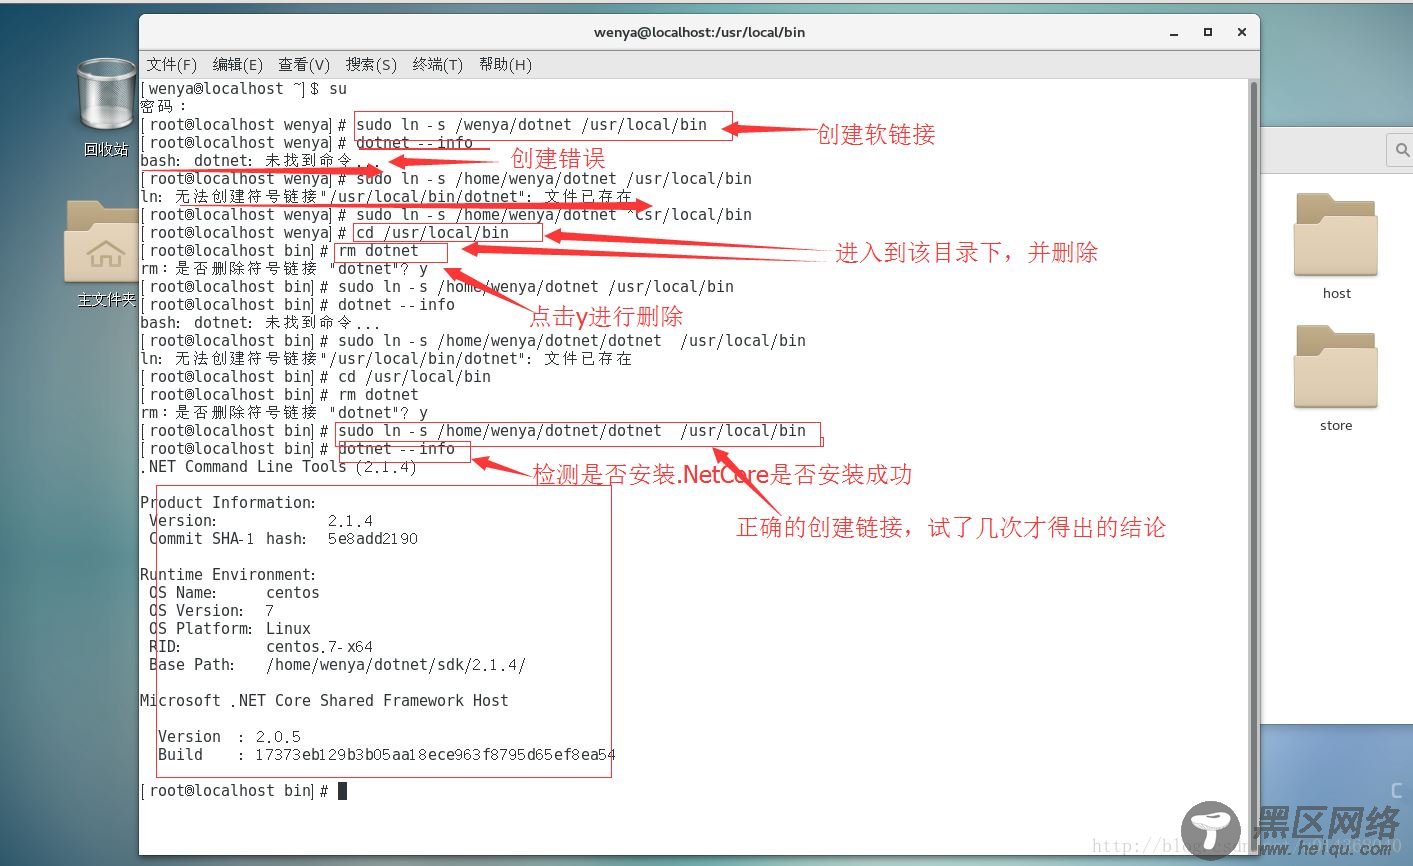Image resolution: width=1413 pixels, height=866 pixels.
Task: Maximize the terminal window
Action: (1208, 32)
